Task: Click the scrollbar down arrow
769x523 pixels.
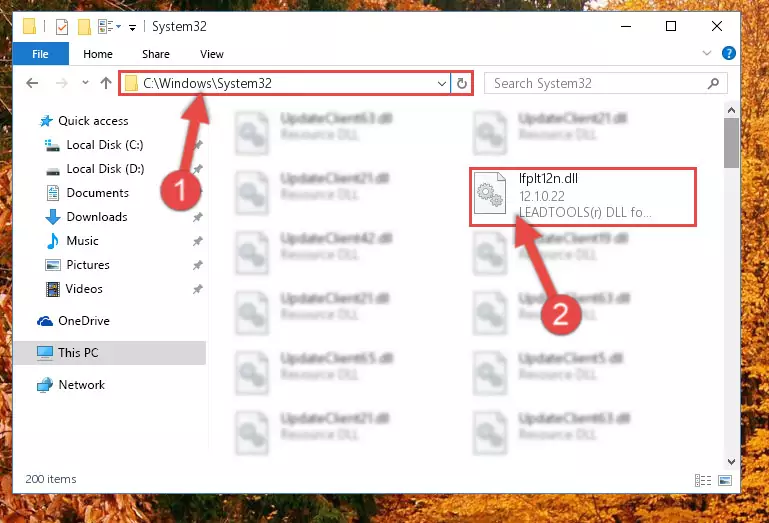Action: (x=731, y=461)
